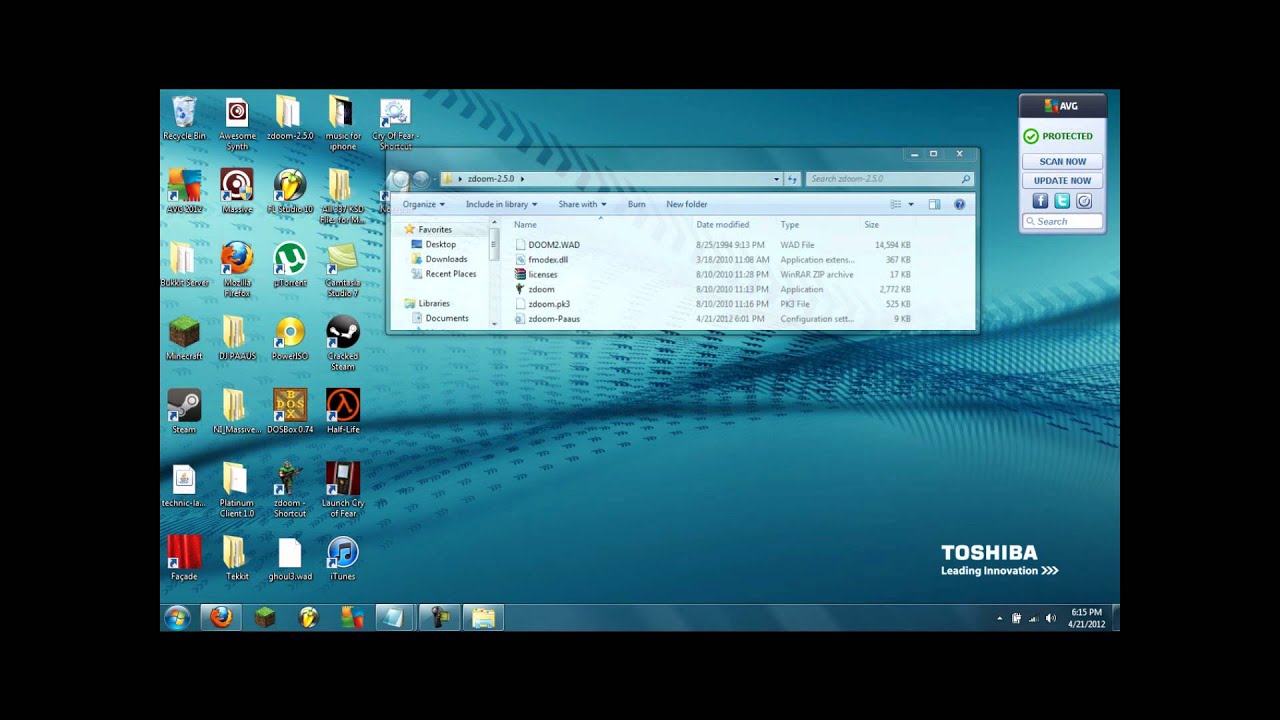
Task: Select the DJ PAAUS folder
Action: click(237, 339)
